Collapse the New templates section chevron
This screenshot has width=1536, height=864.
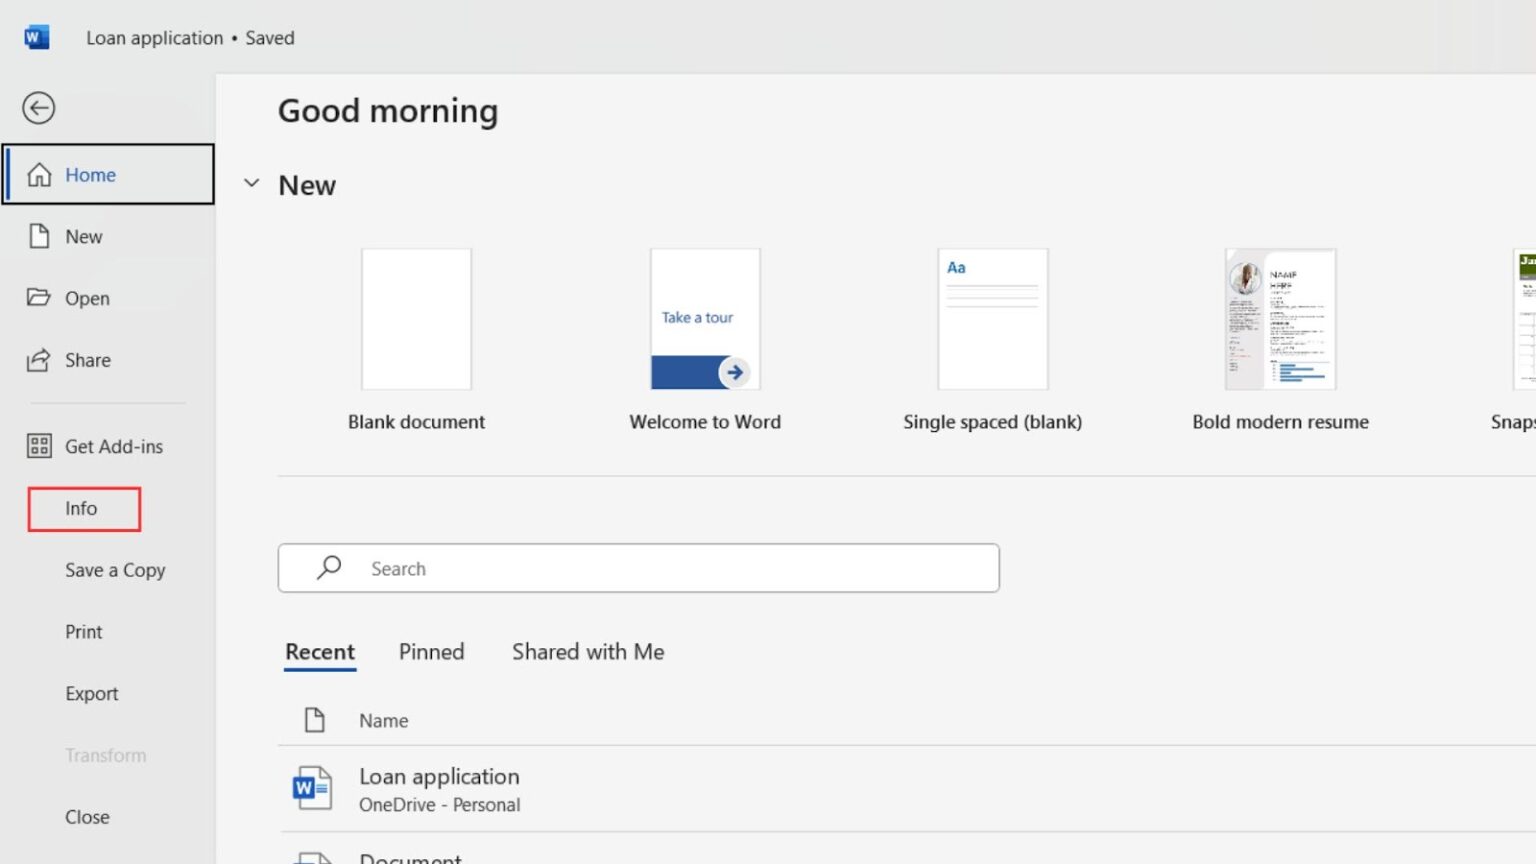tap(251, 183)
